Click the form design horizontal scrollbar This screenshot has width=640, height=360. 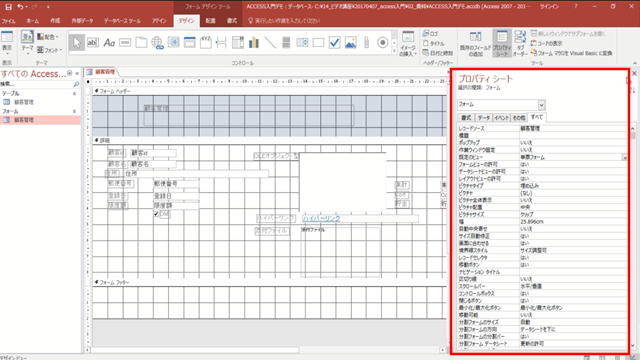tap(265, 350)
